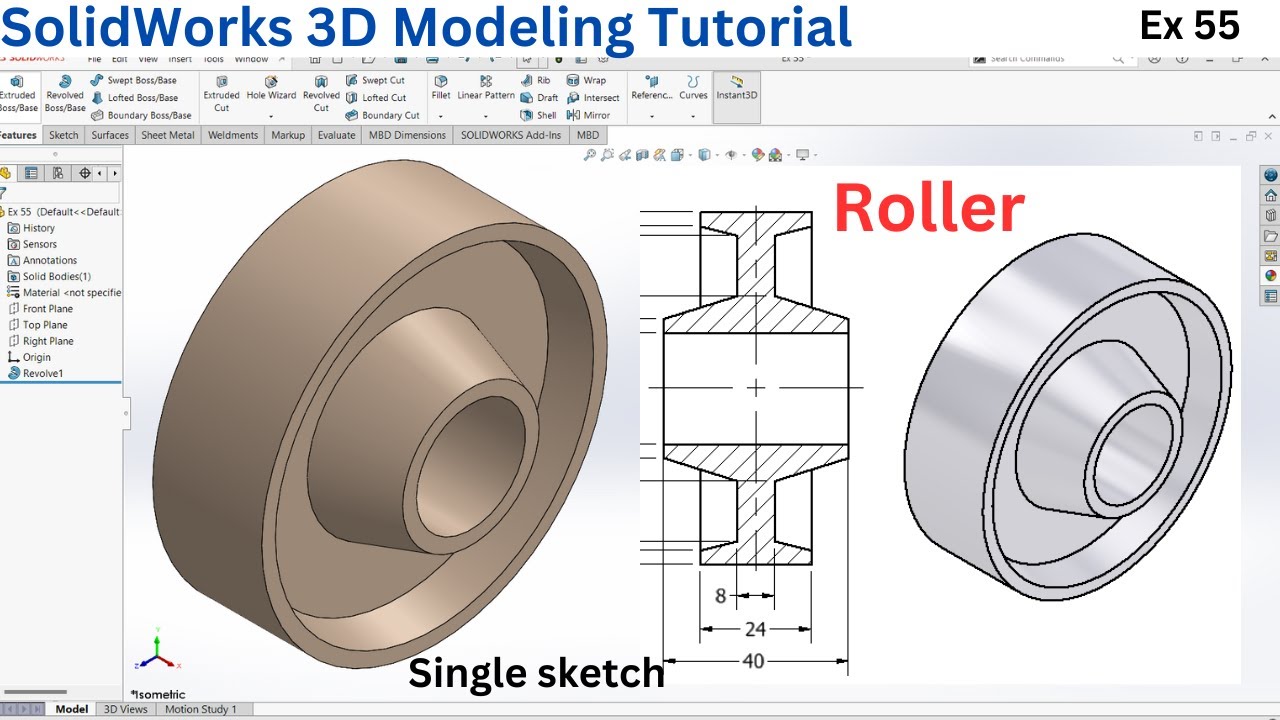Select the Revolved Boss/Base tool
1280x720 pixels.
click(x=65, y=94)
